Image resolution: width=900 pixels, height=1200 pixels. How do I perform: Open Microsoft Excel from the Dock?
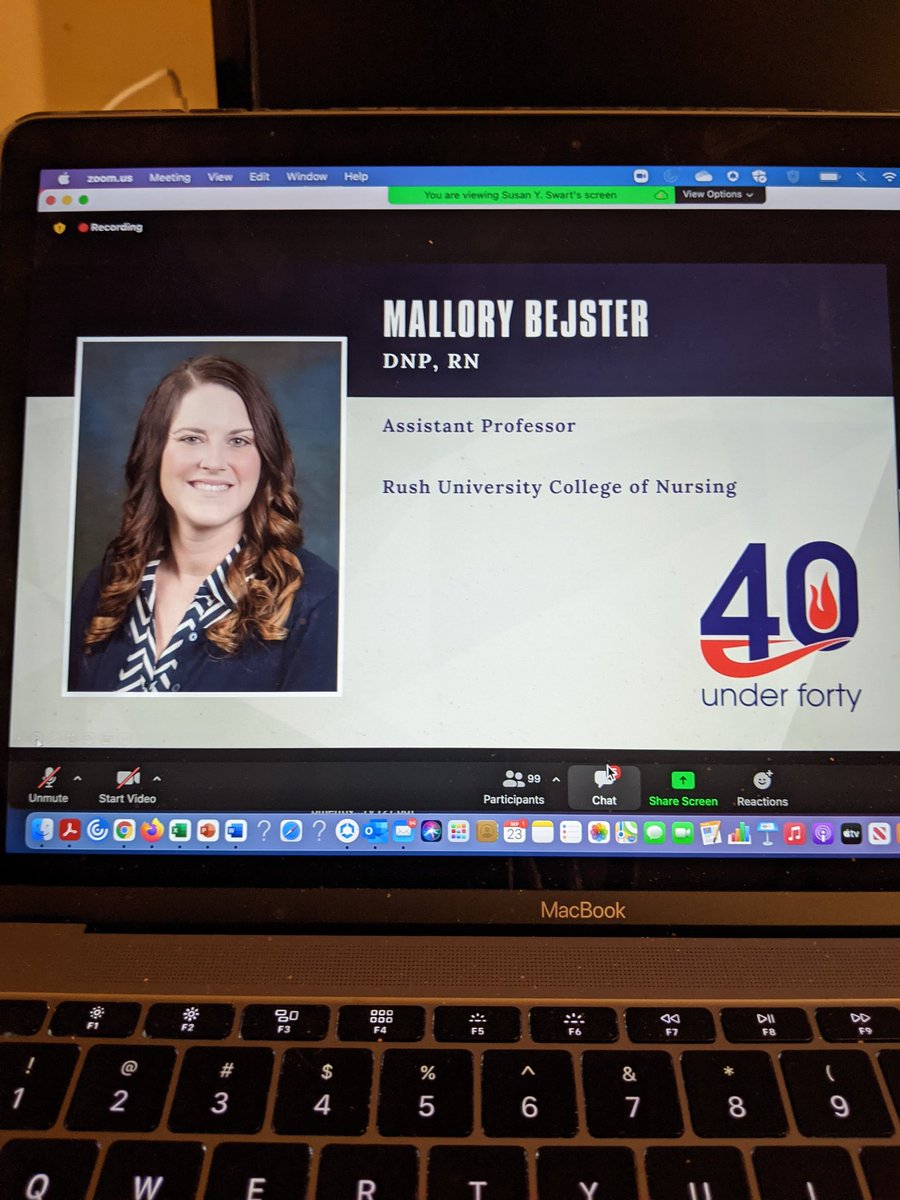click(x=180, y=831)
